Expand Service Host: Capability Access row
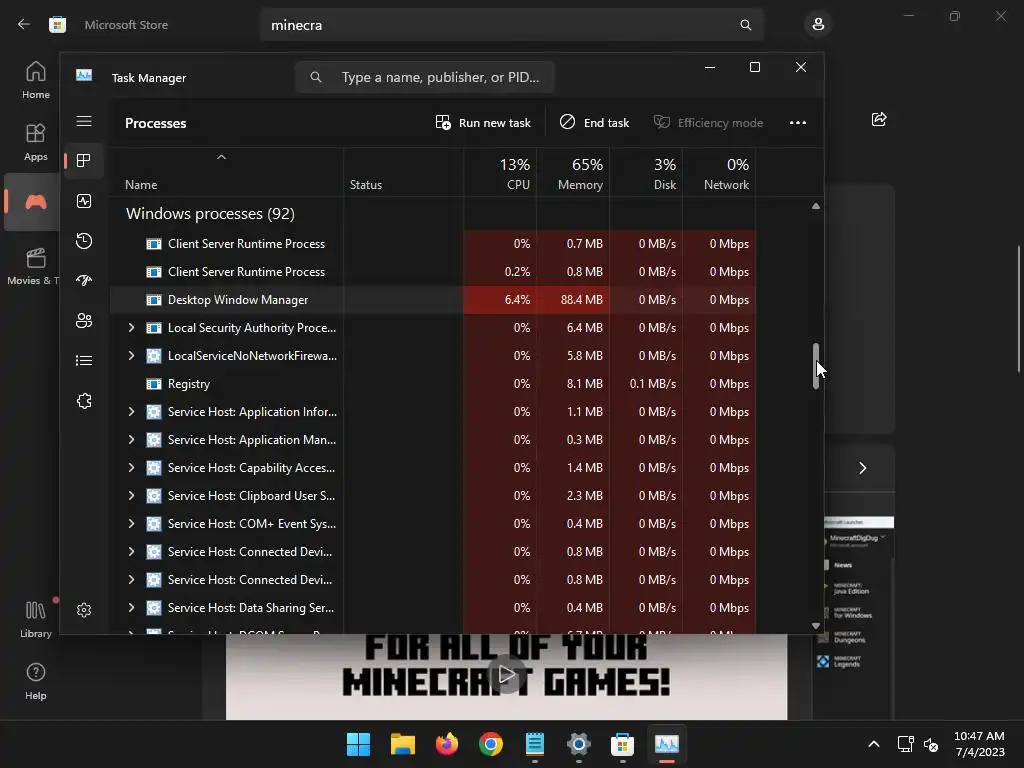 (x=131, y=468)
